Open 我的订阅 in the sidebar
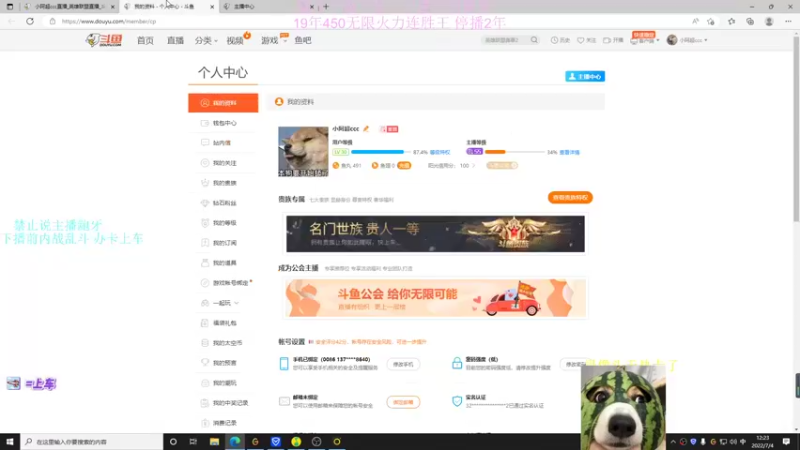 pyautogui.click(x=223, y=243)
